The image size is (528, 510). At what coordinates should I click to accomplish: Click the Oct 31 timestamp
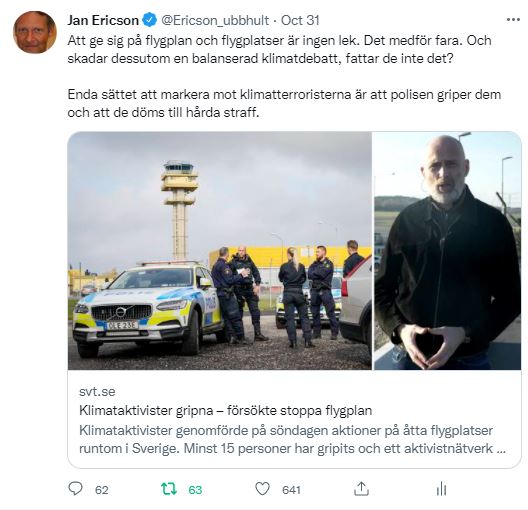(300, 20)
